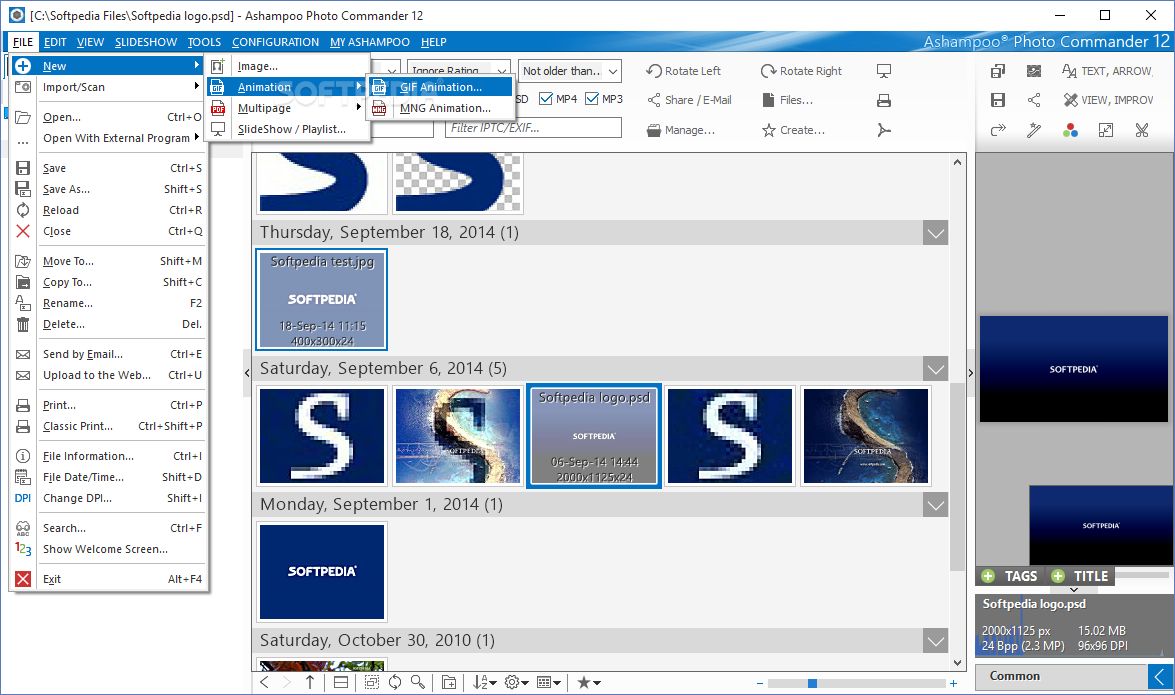Click the minus to shrink thumbnails
The image size is (1175, 695).
click(760, 683)
